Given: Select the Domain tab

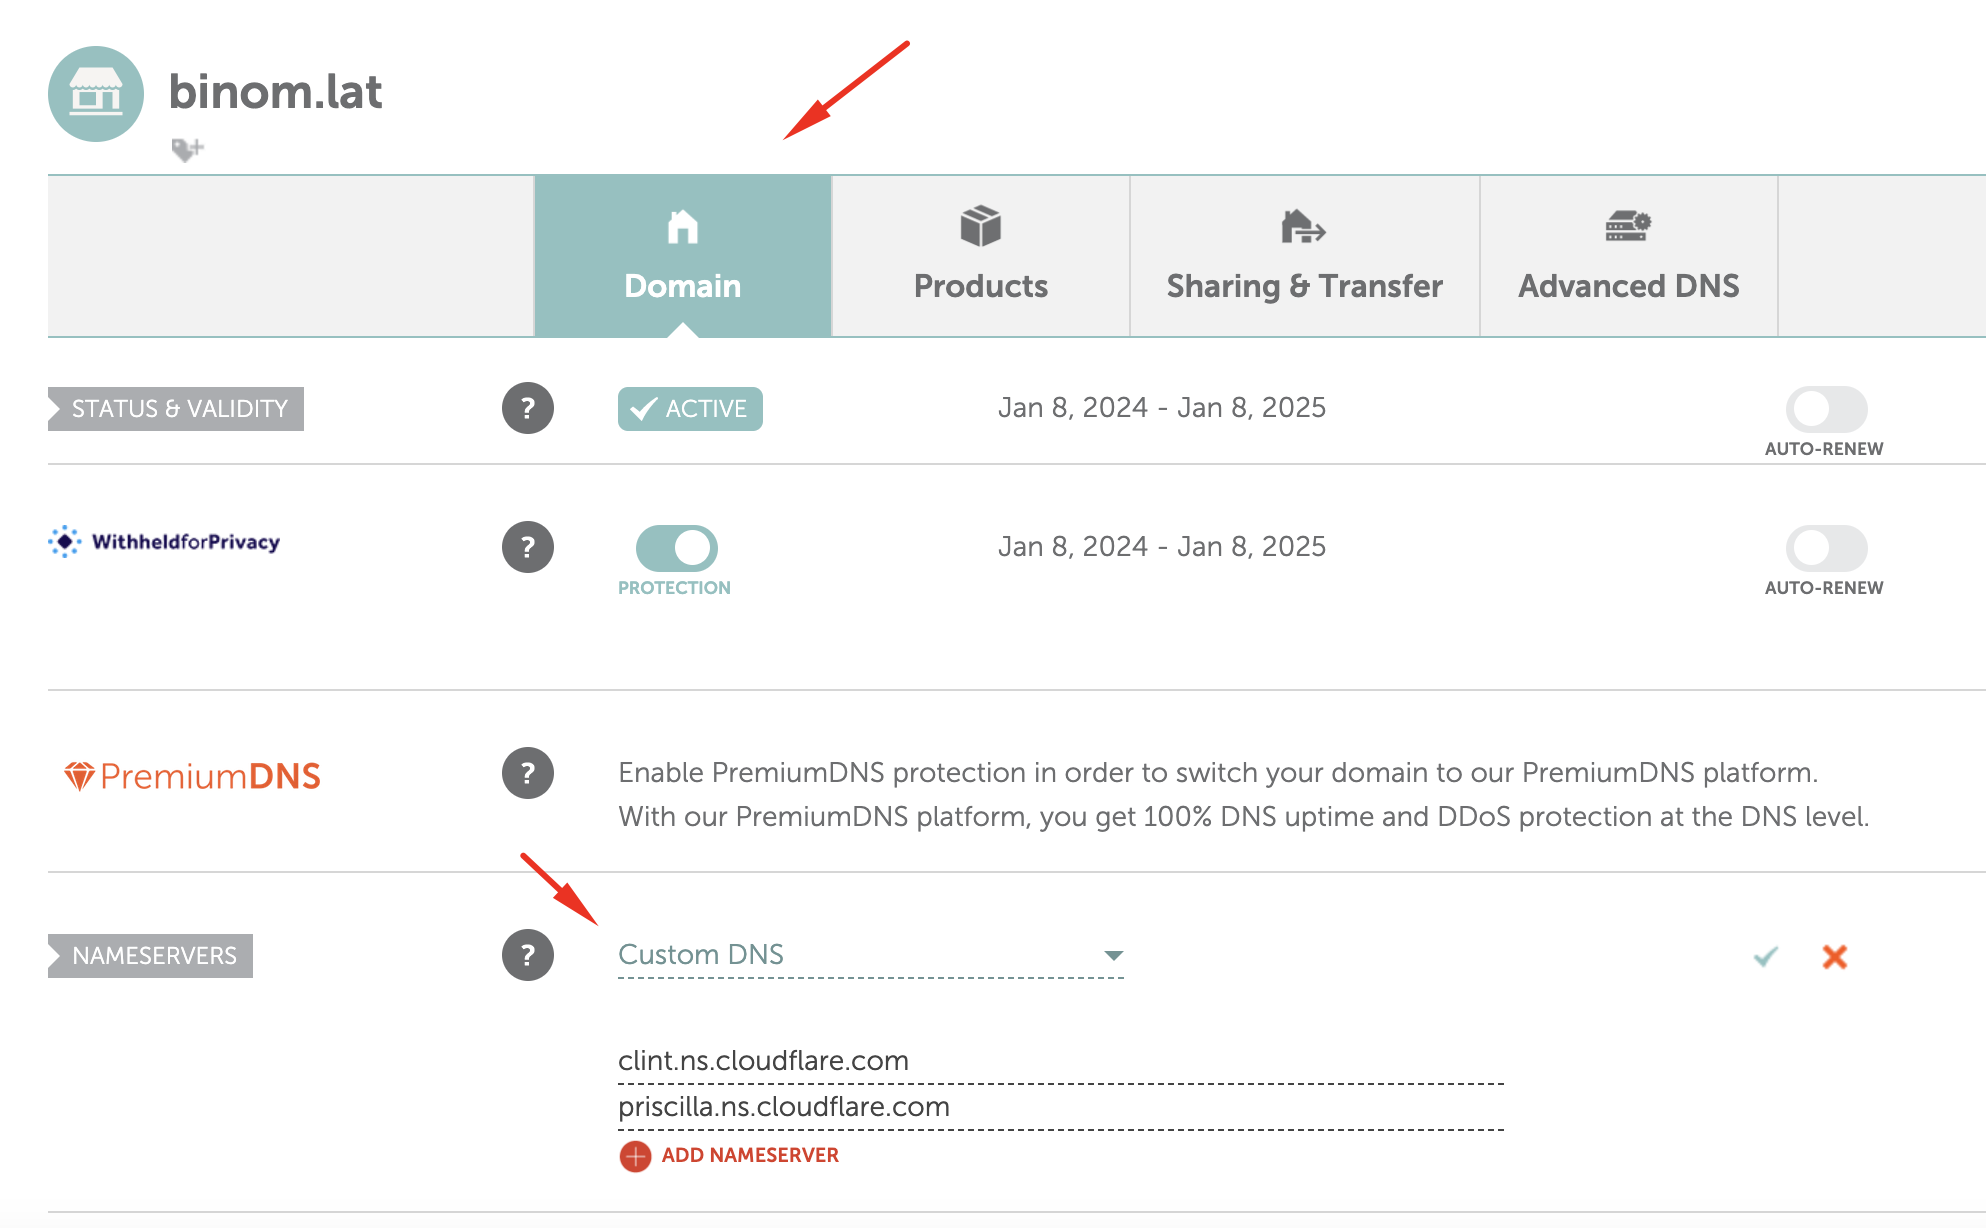Looking at the screenshot, I should click(683, 256).
